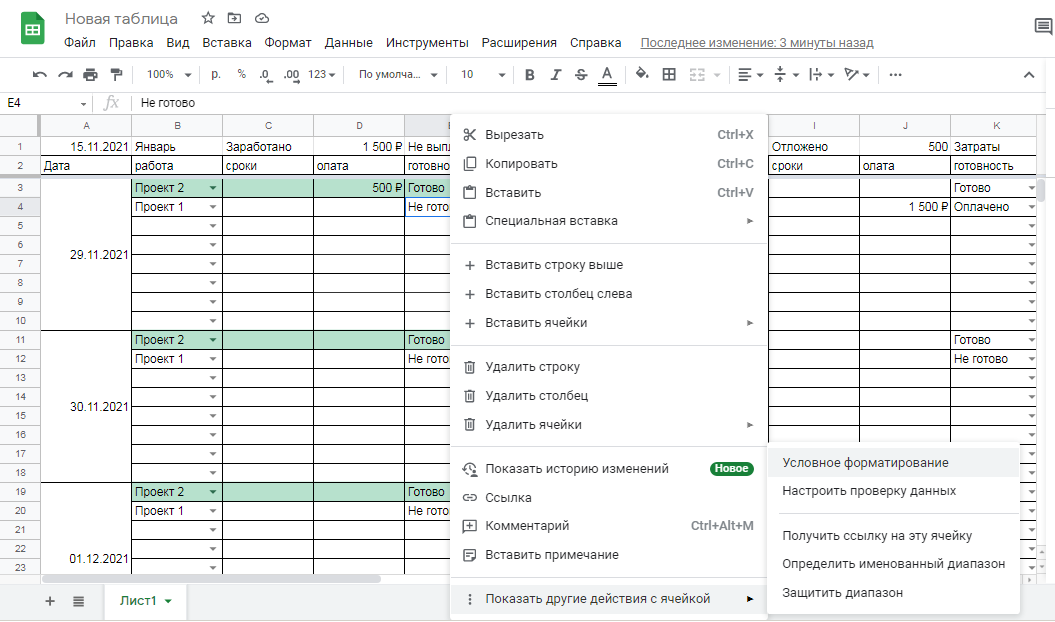Image resolution: width=1055 pixels, height=622 pixels.
Task: Select Удалить столбец
Action: coord(608,396)
